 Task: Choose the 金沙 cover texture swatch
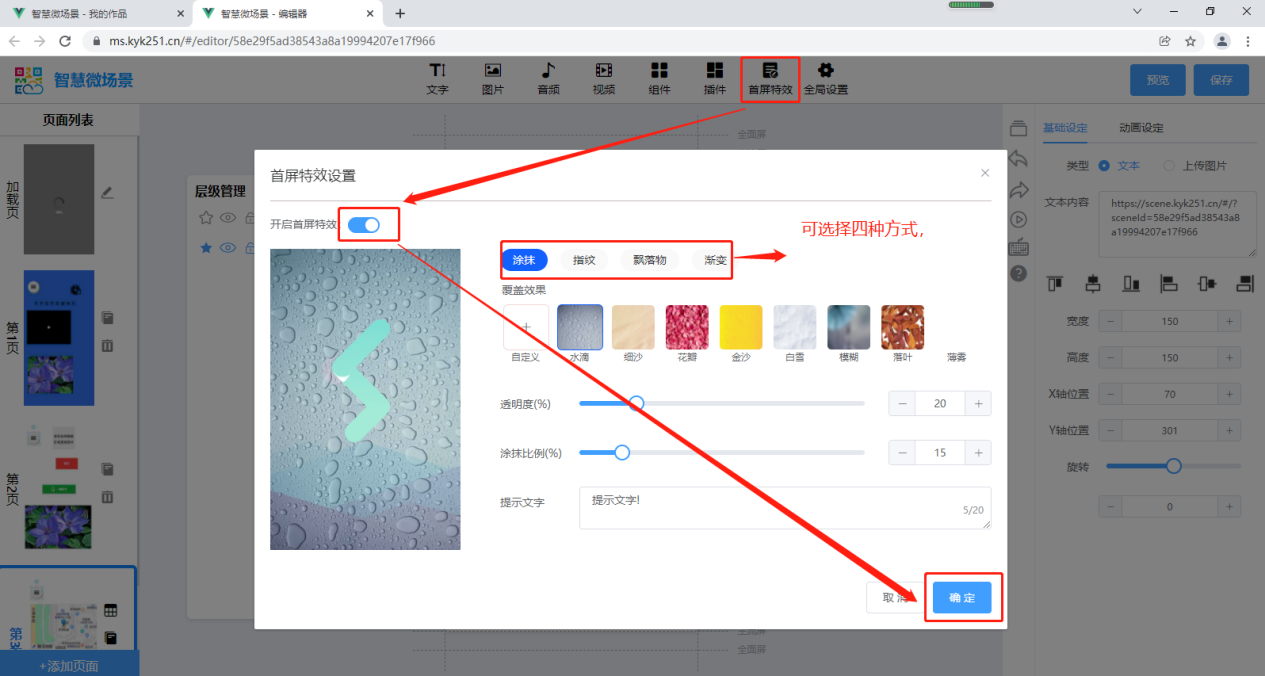[x=741, y=327]
